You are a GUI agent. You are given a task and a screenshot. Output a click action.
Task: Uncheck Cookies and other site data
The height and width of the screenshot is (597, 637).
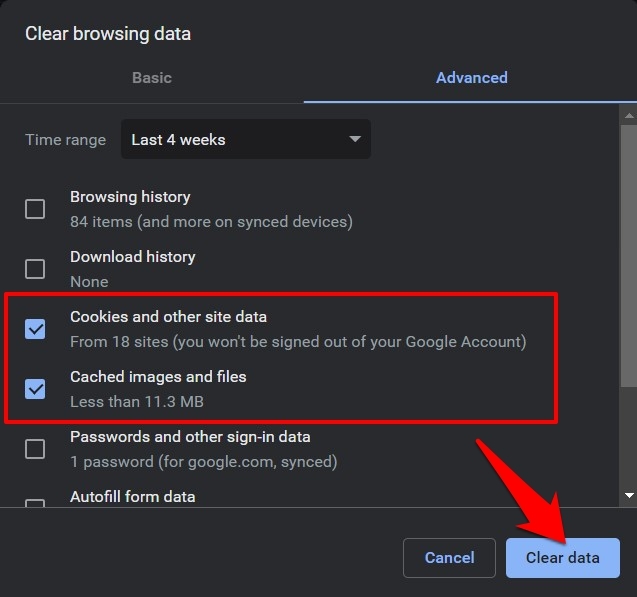coord(35,329)
